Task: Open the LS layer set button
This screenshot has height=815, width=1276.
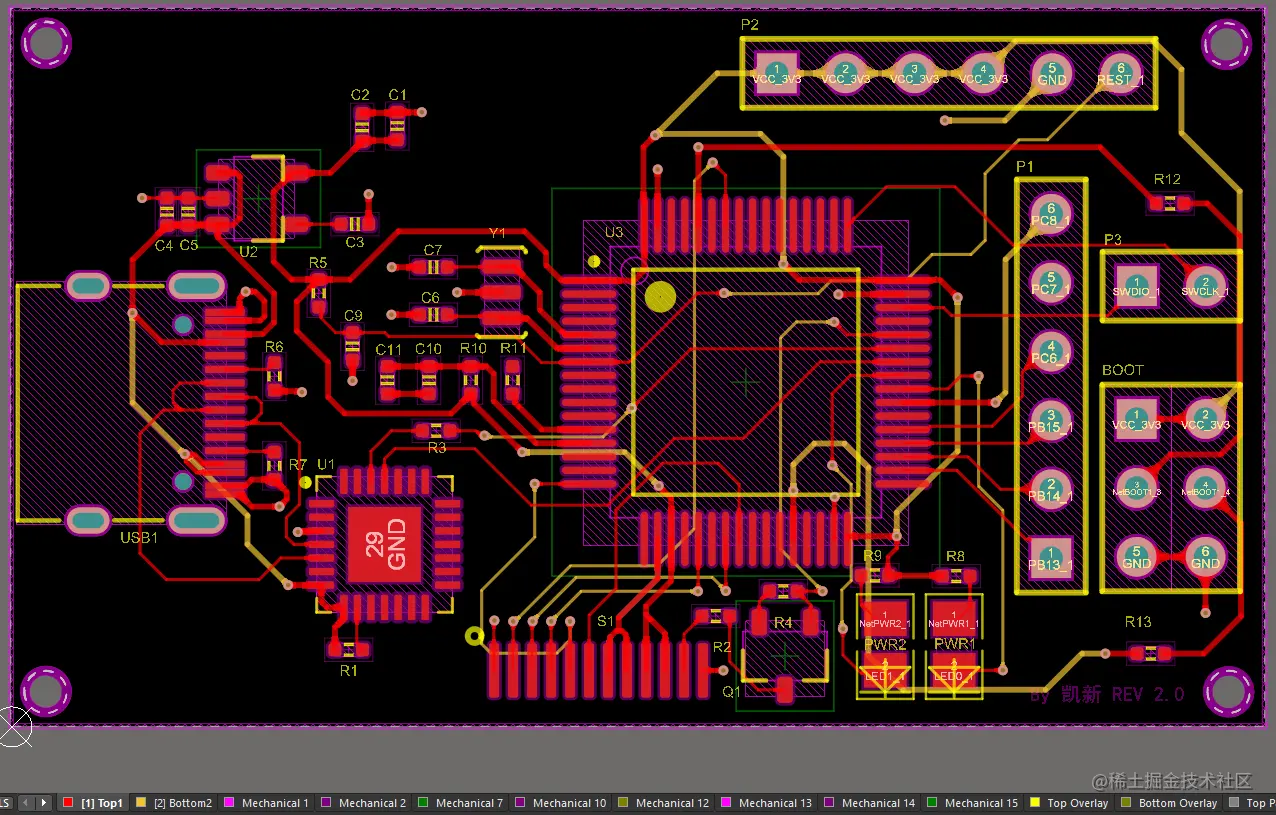Action: (6, 803)
